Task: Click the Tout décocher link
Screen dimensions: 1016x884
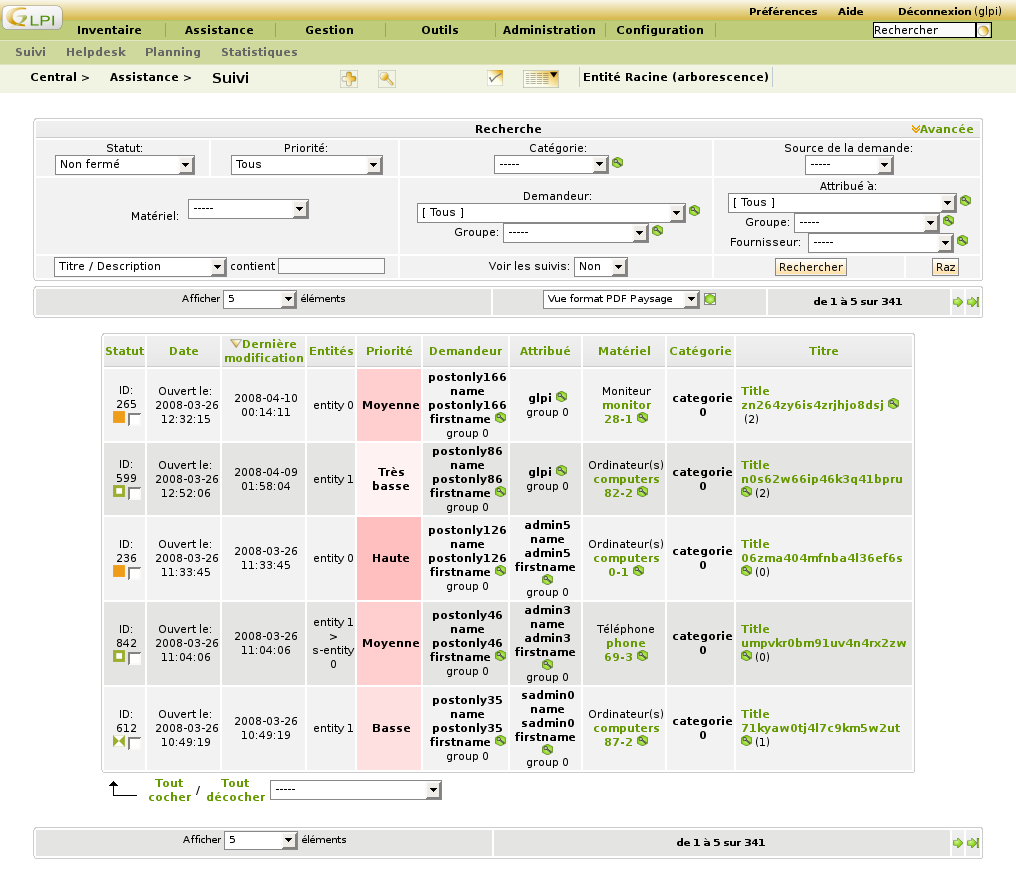Action: 235,790
